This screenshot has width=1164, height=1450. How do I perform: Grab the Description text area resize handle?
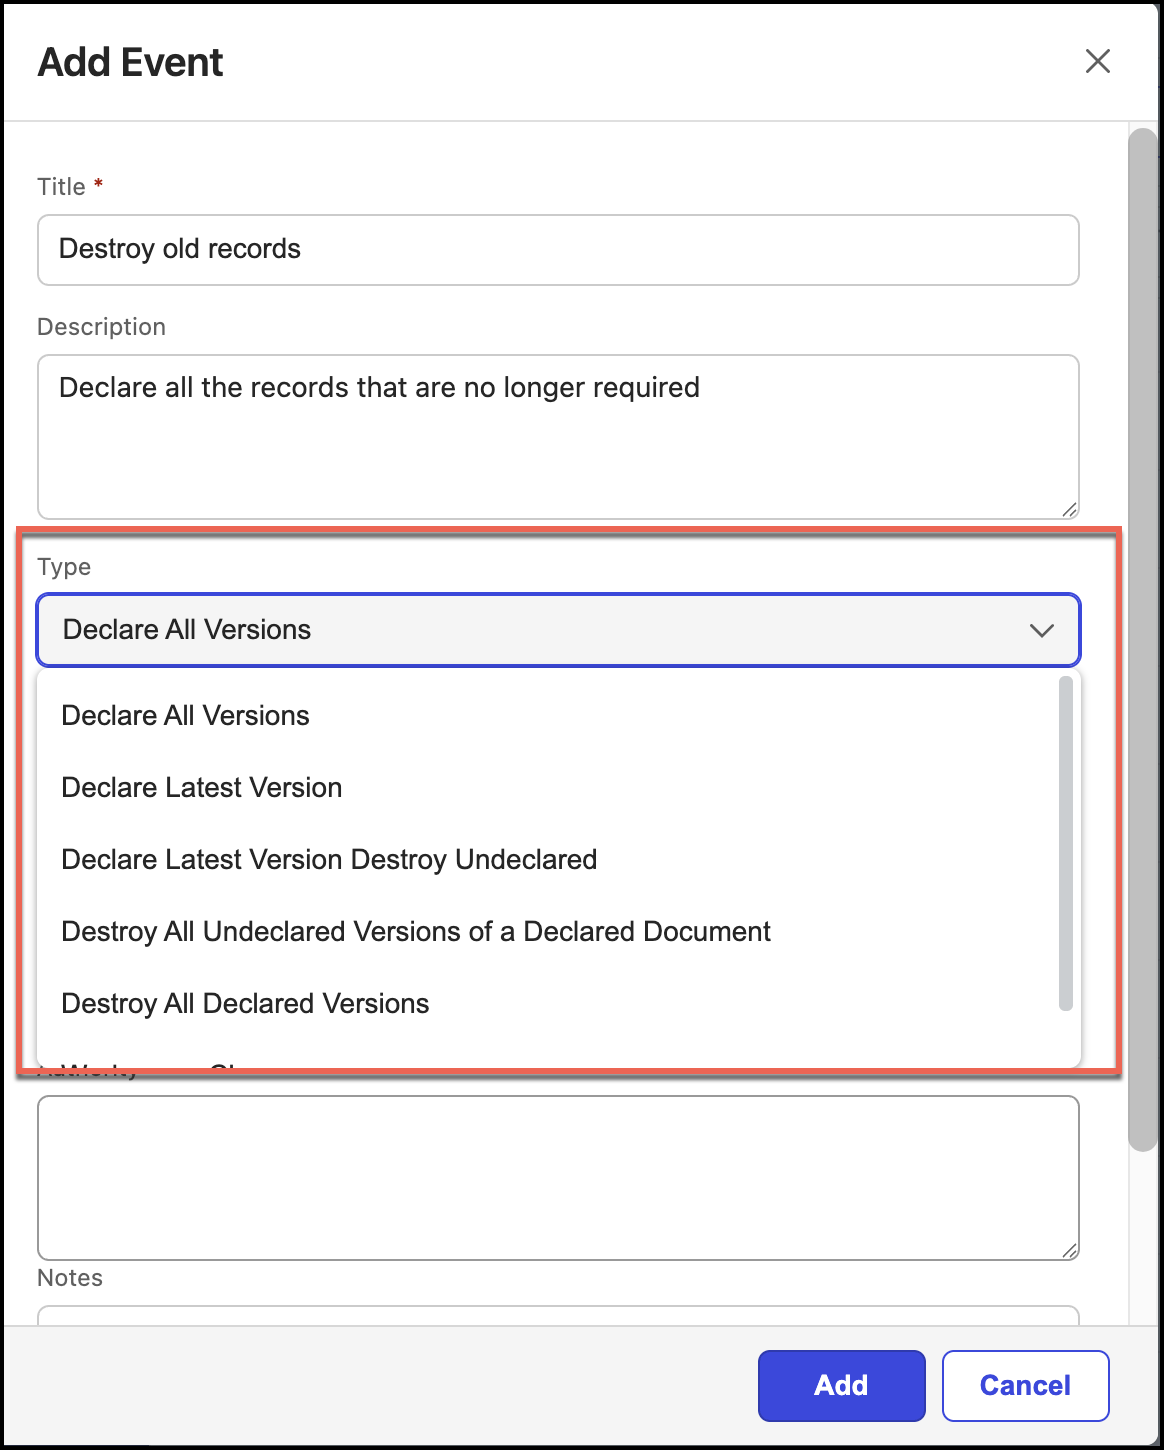(1069, 509)
